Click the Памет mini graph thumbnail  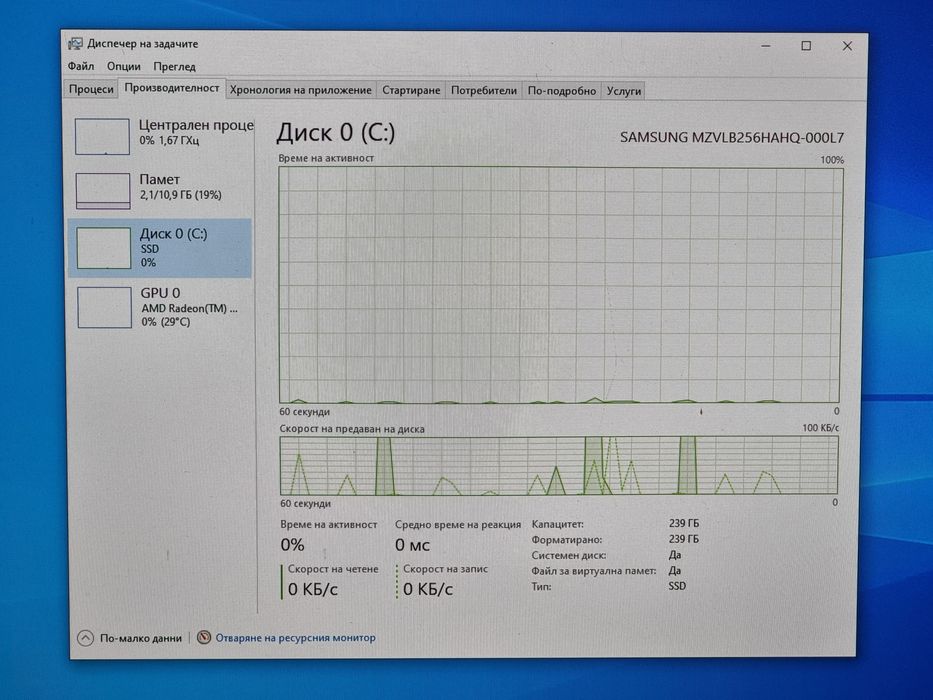pos(103,190)
